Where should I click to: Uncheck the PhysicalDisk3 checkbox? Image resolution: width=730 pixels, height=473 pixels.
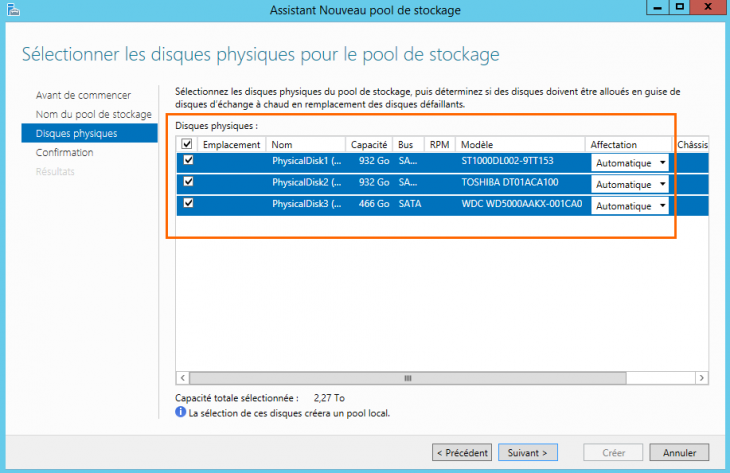click(x=188, y=203)
